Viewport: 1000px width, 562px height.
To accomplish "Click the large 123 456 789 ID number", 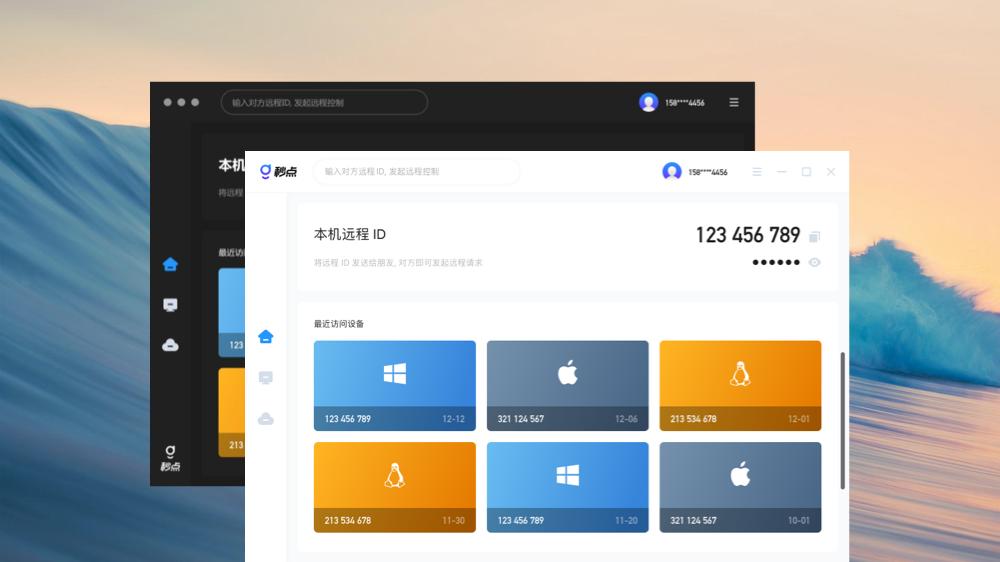I will (747, 235).
